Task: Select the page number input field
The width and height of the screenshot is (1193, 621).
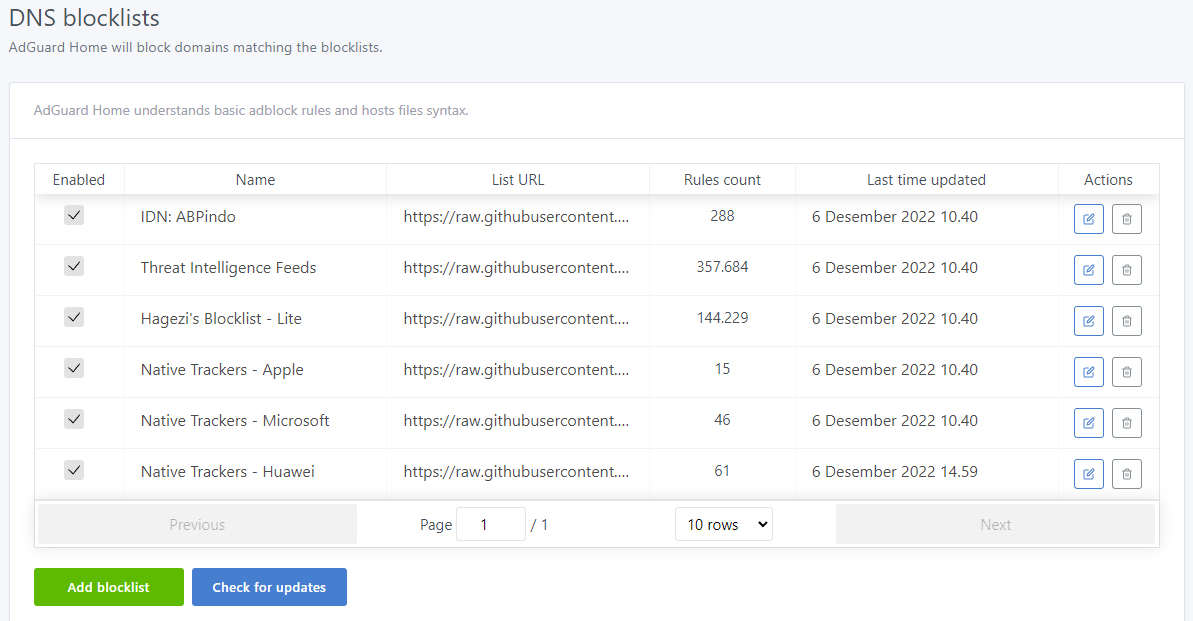Action: point(491,523)
